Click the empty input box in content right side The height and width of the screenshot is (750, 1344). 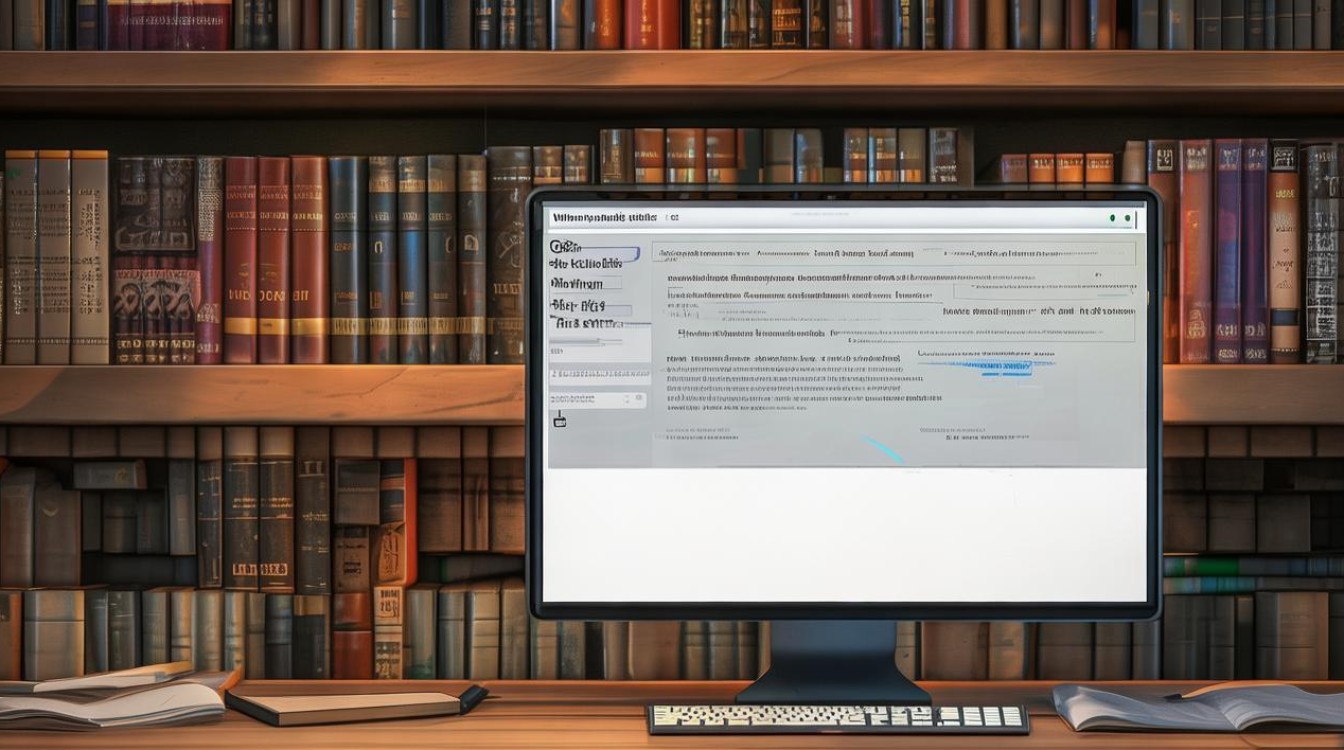(1043, 291)
